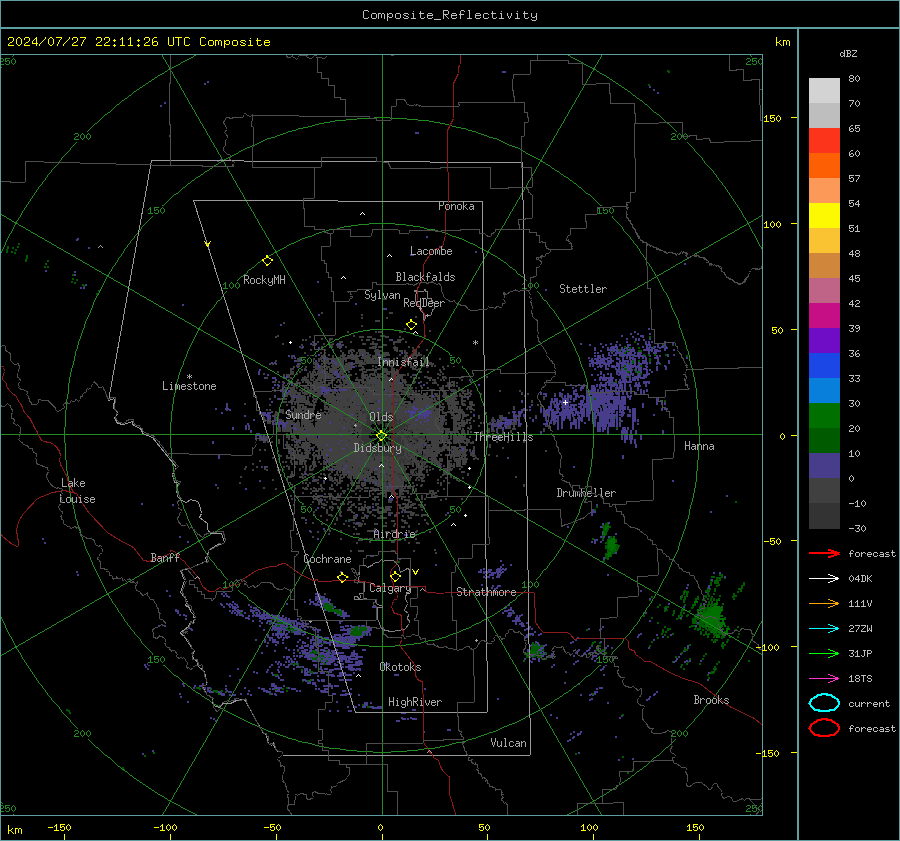Image resolution: width=900 pixels, height=841 pixels.
Task: Click the Lake Louise label
Action: (x=77, y=491)
